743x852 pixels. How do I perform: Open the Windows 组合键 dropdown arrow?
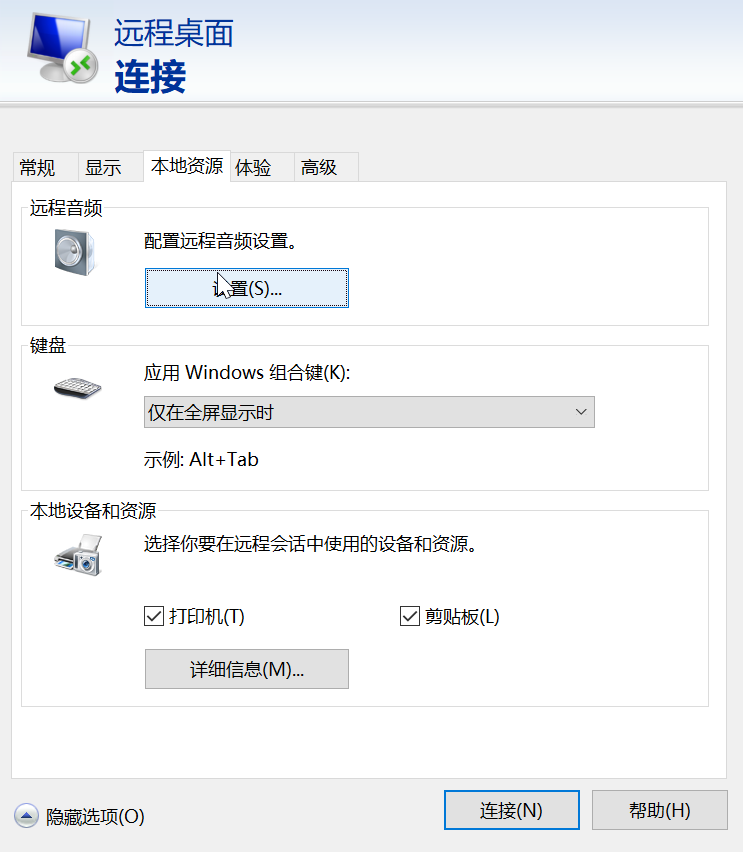tap(581, 412)
